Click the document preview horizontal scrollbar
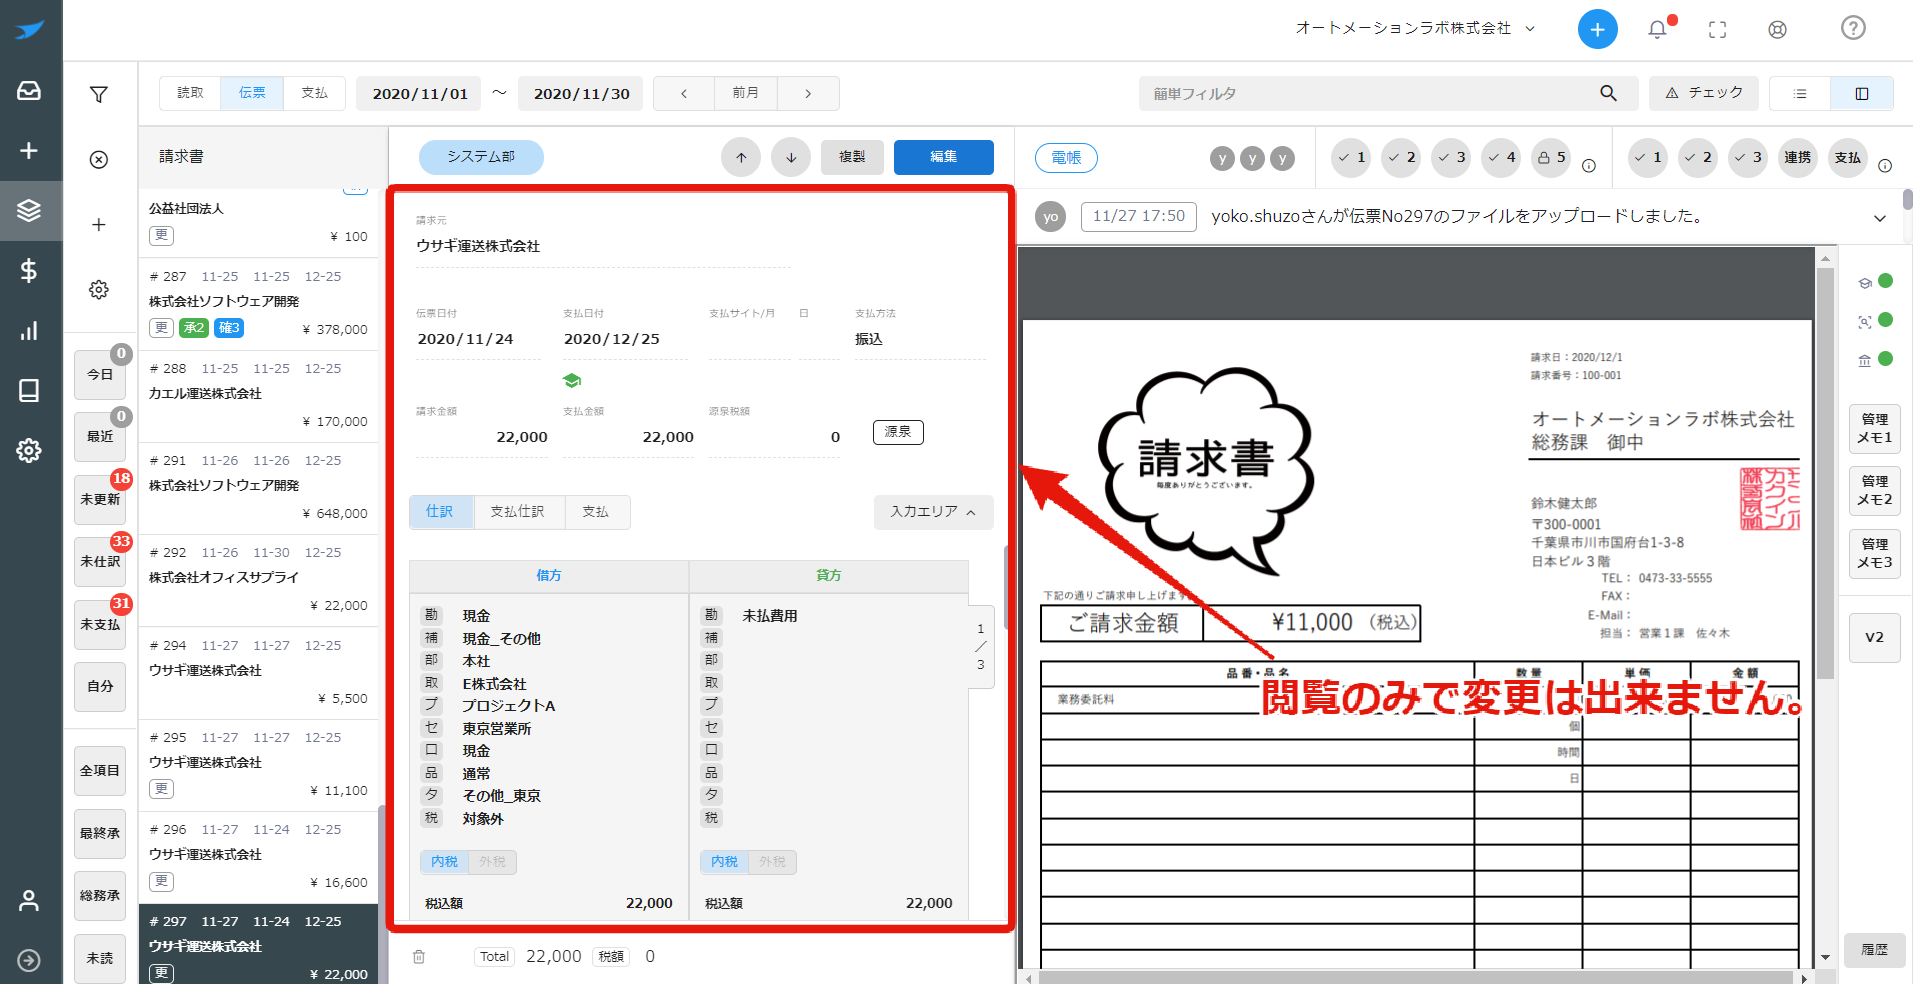This screenshot has width=1913, height=984. pyautogui.click(x=1415, y=978)
